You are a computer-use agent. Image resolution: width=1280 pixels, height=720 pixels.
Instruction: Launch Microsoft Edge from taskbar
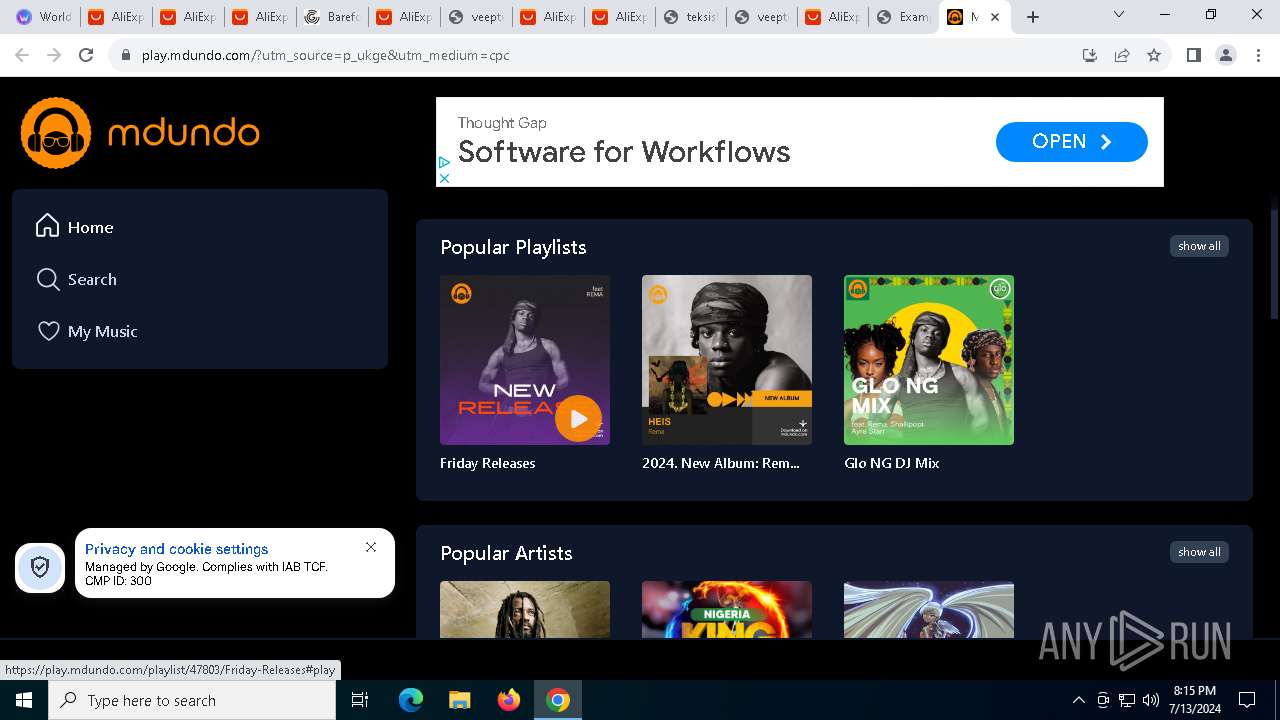coord(411,700)
